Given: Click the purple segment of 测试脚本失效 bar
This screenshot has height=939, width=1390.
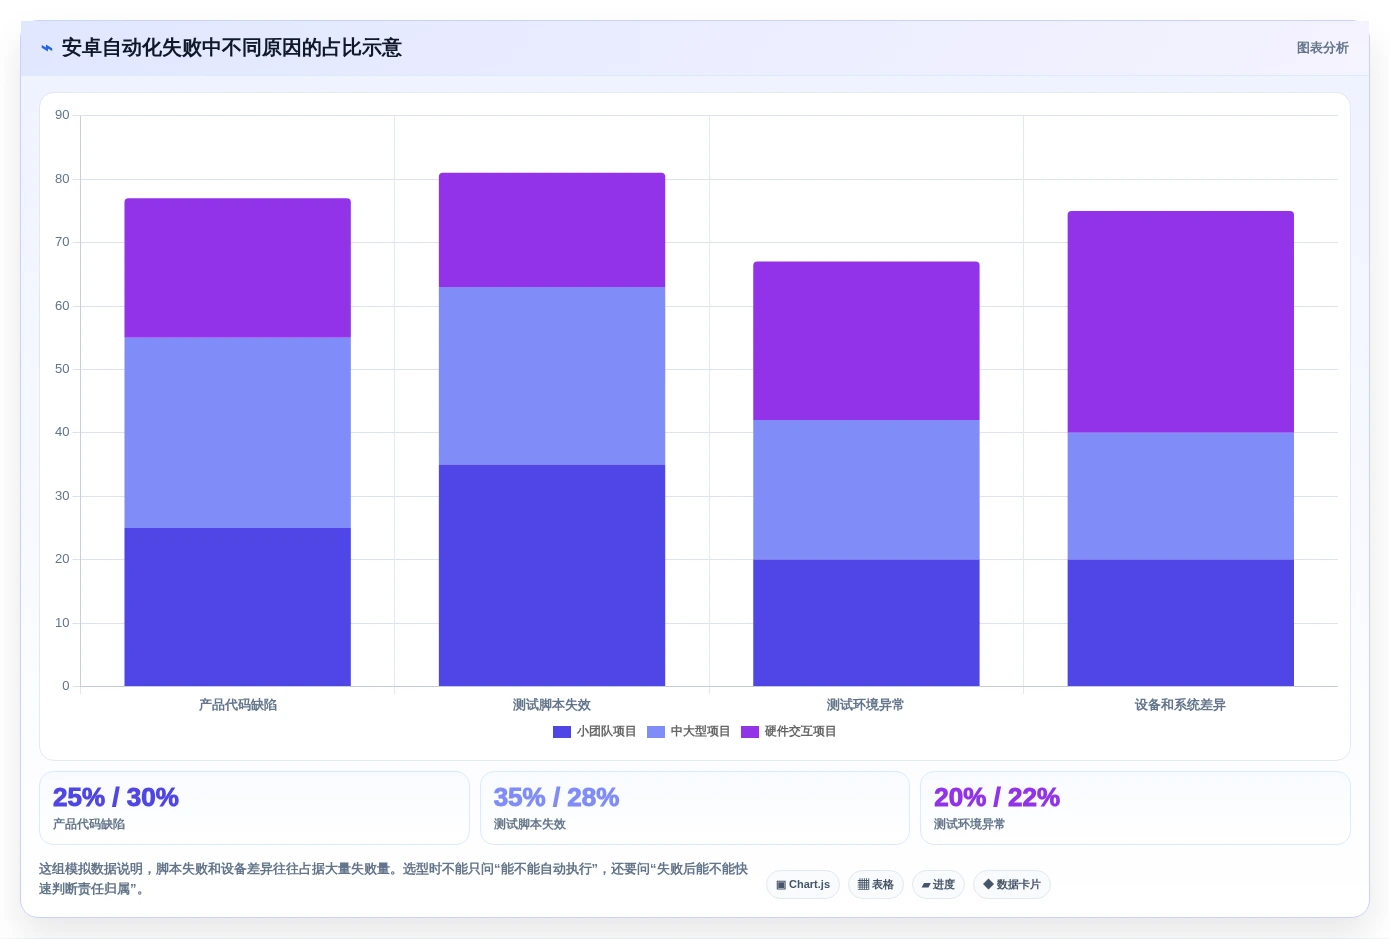Looking at the screenshot, I should (x=552, y=230).
